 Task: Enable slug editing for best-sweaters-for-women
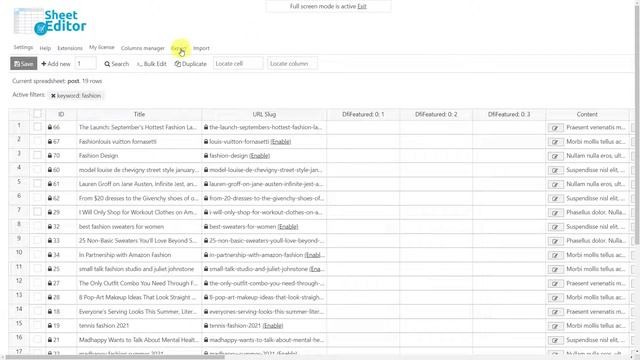point(288,227)
